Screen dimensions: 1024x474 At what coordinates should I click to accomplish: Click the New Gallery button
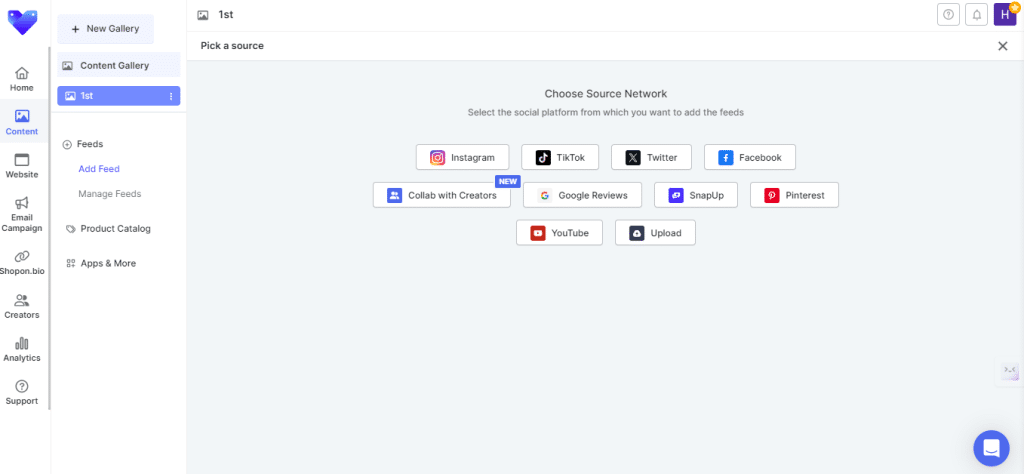(x=105, y=29)
